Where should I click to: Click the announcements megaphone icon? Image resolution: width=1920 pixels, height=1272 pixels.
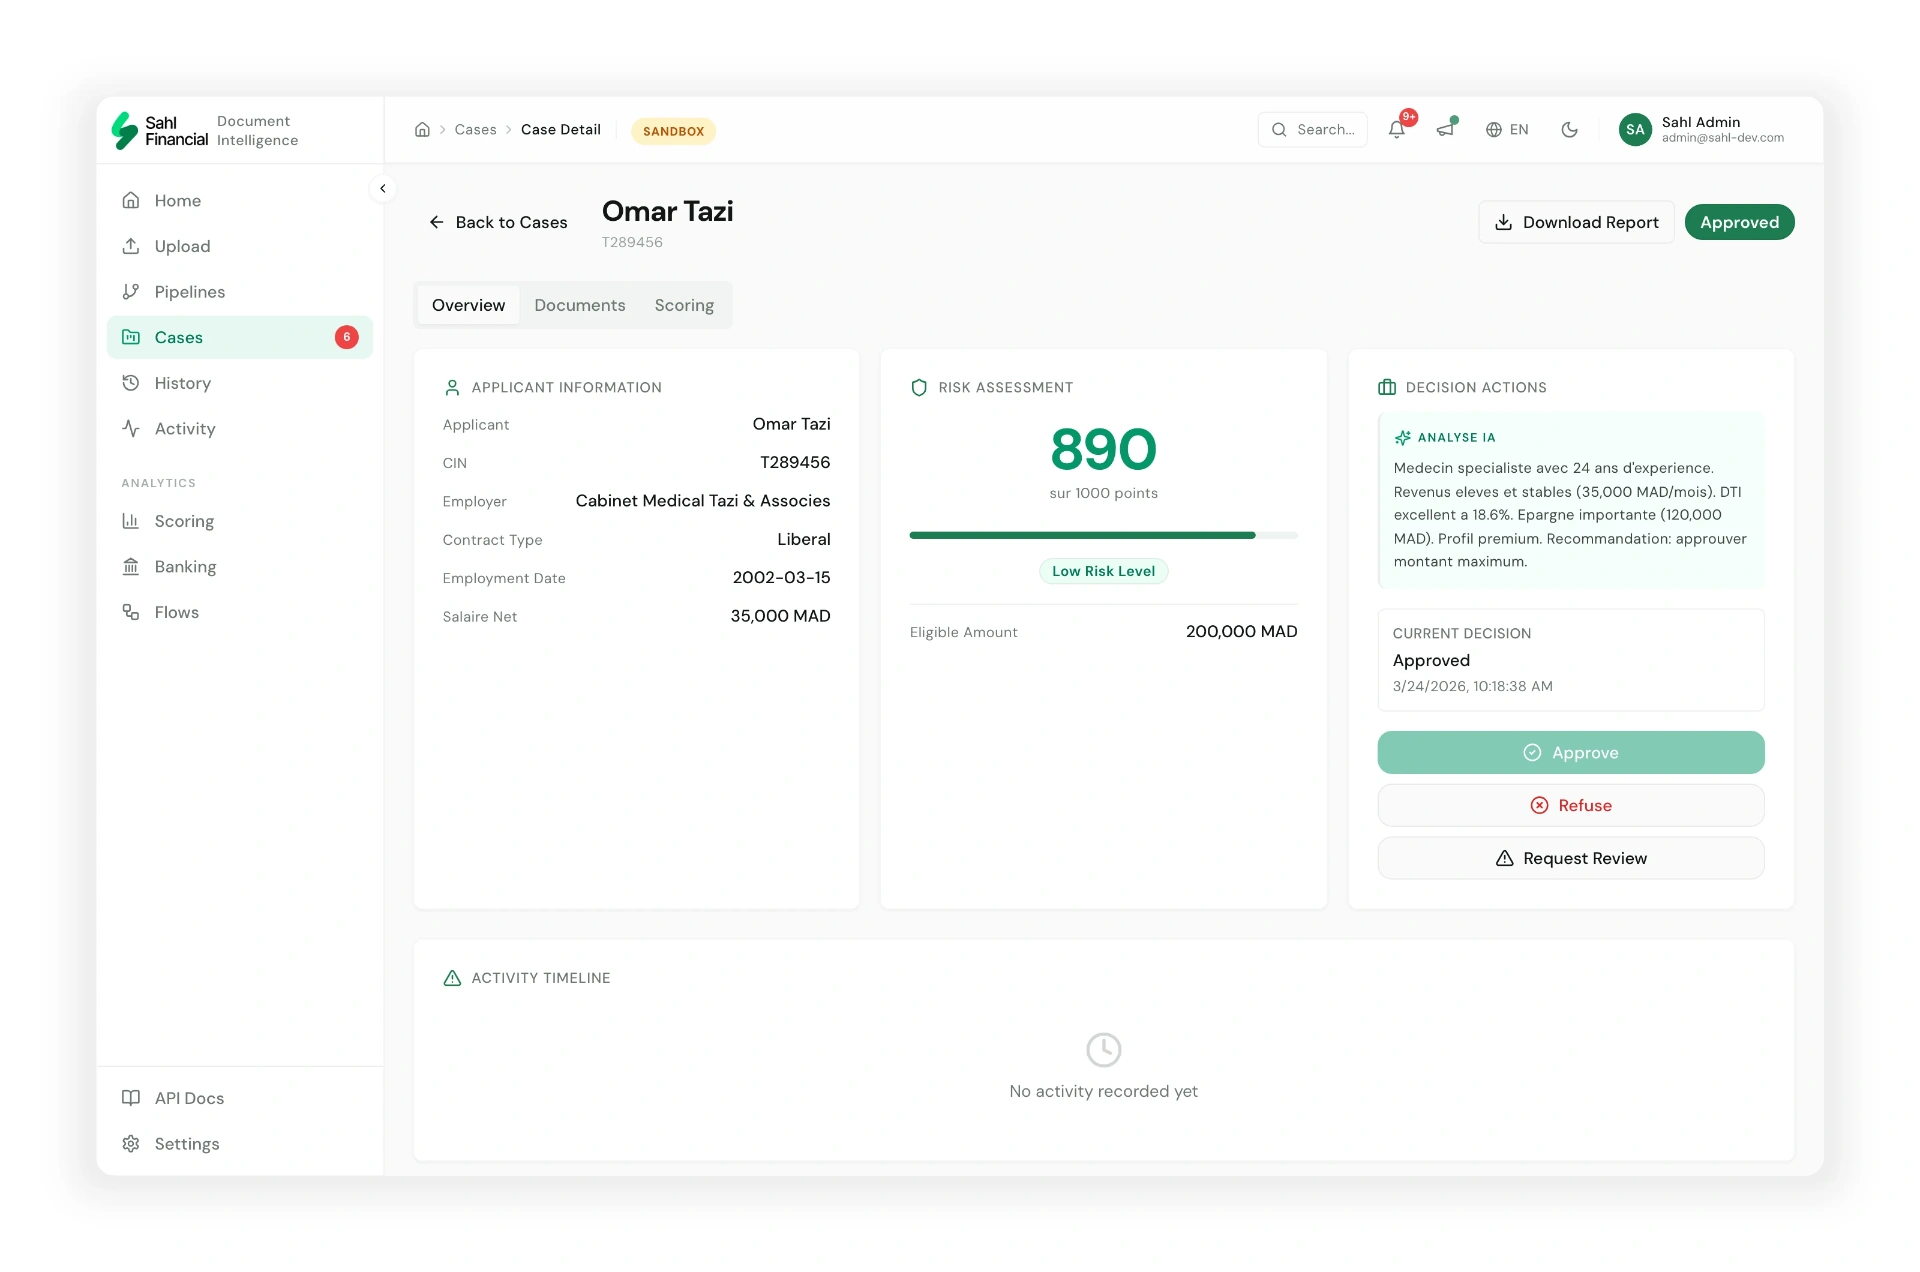pyautogui.click(x=1446, y=129)
